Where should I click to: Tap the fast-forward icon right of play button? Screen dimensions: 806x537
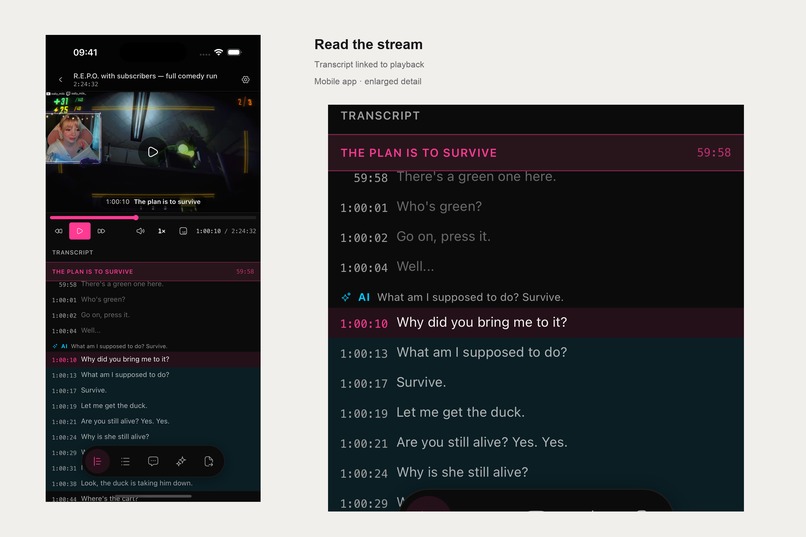click(x=101, y=231)
